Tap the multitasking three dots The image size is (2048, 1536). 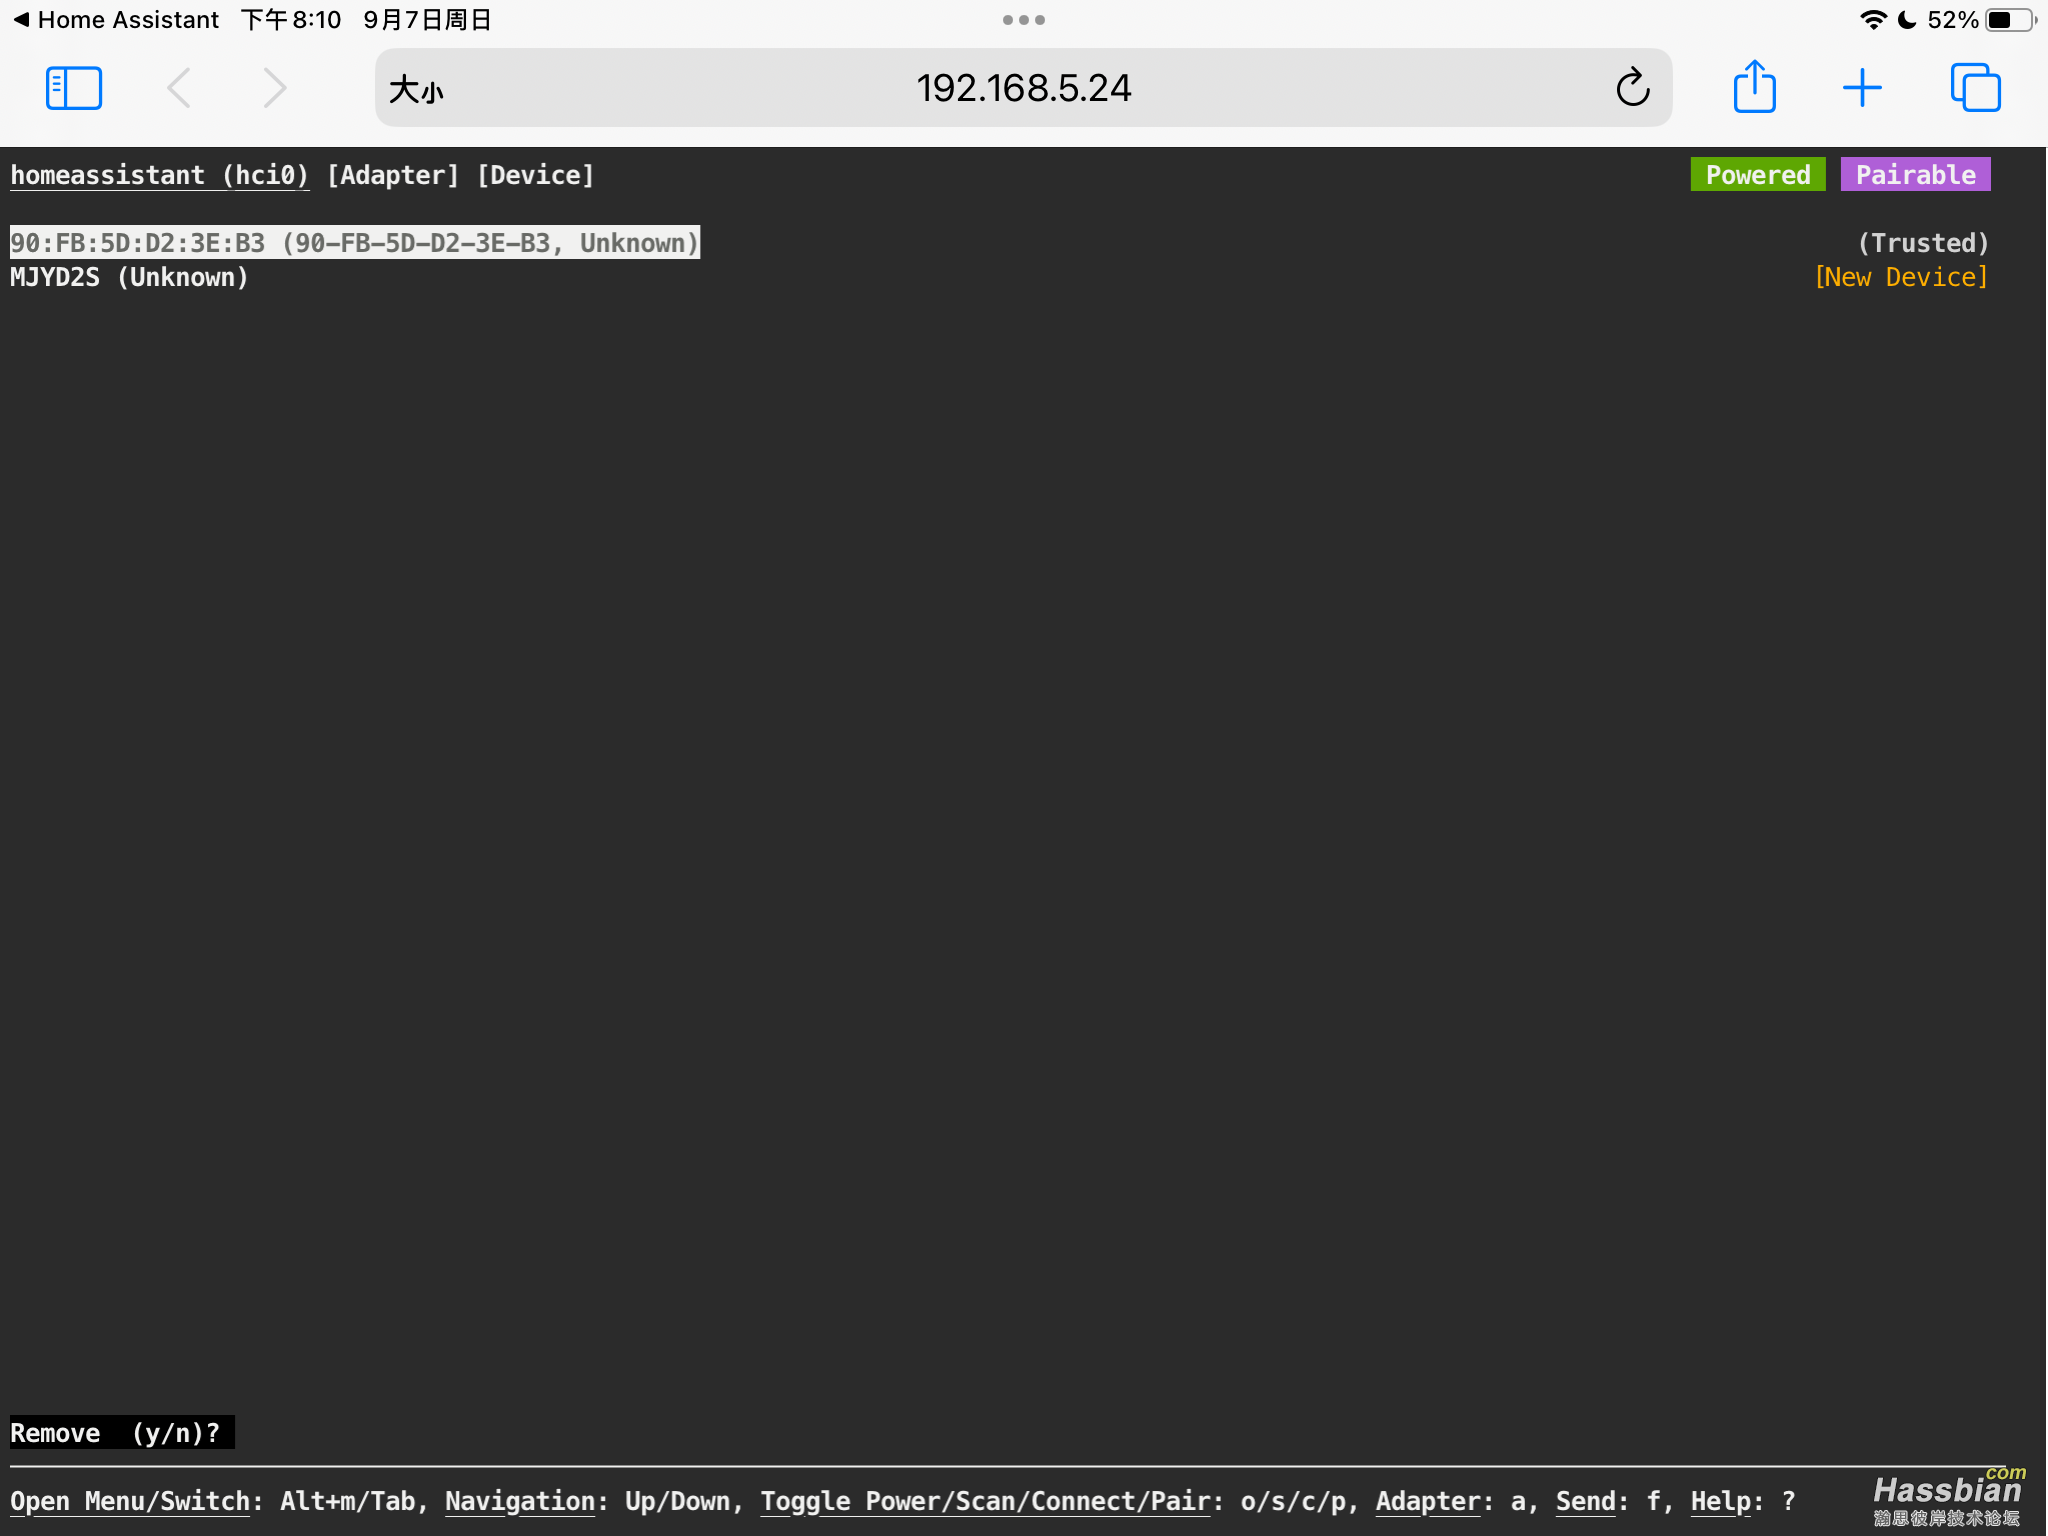(1024, 20)
